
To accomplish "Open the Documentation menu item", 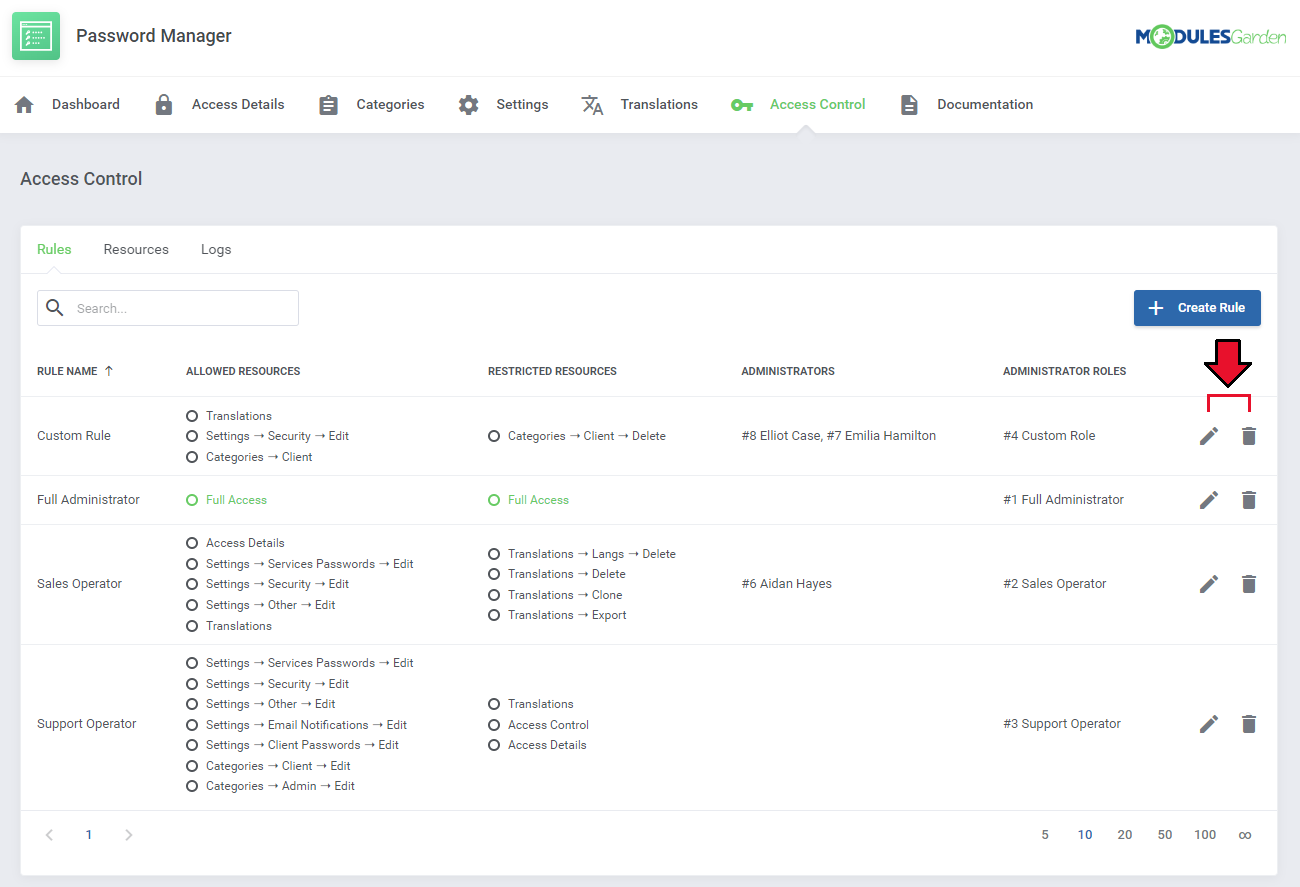I will pyautogui.click(x=985, y=104).
